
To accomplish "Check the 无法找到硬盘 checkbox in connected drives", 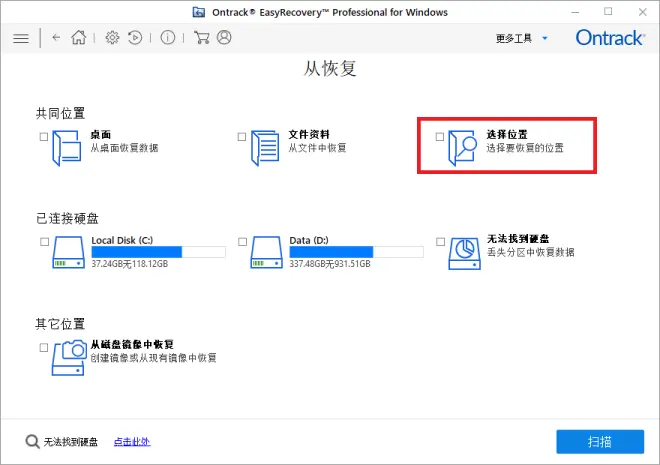I will [440, 242].
